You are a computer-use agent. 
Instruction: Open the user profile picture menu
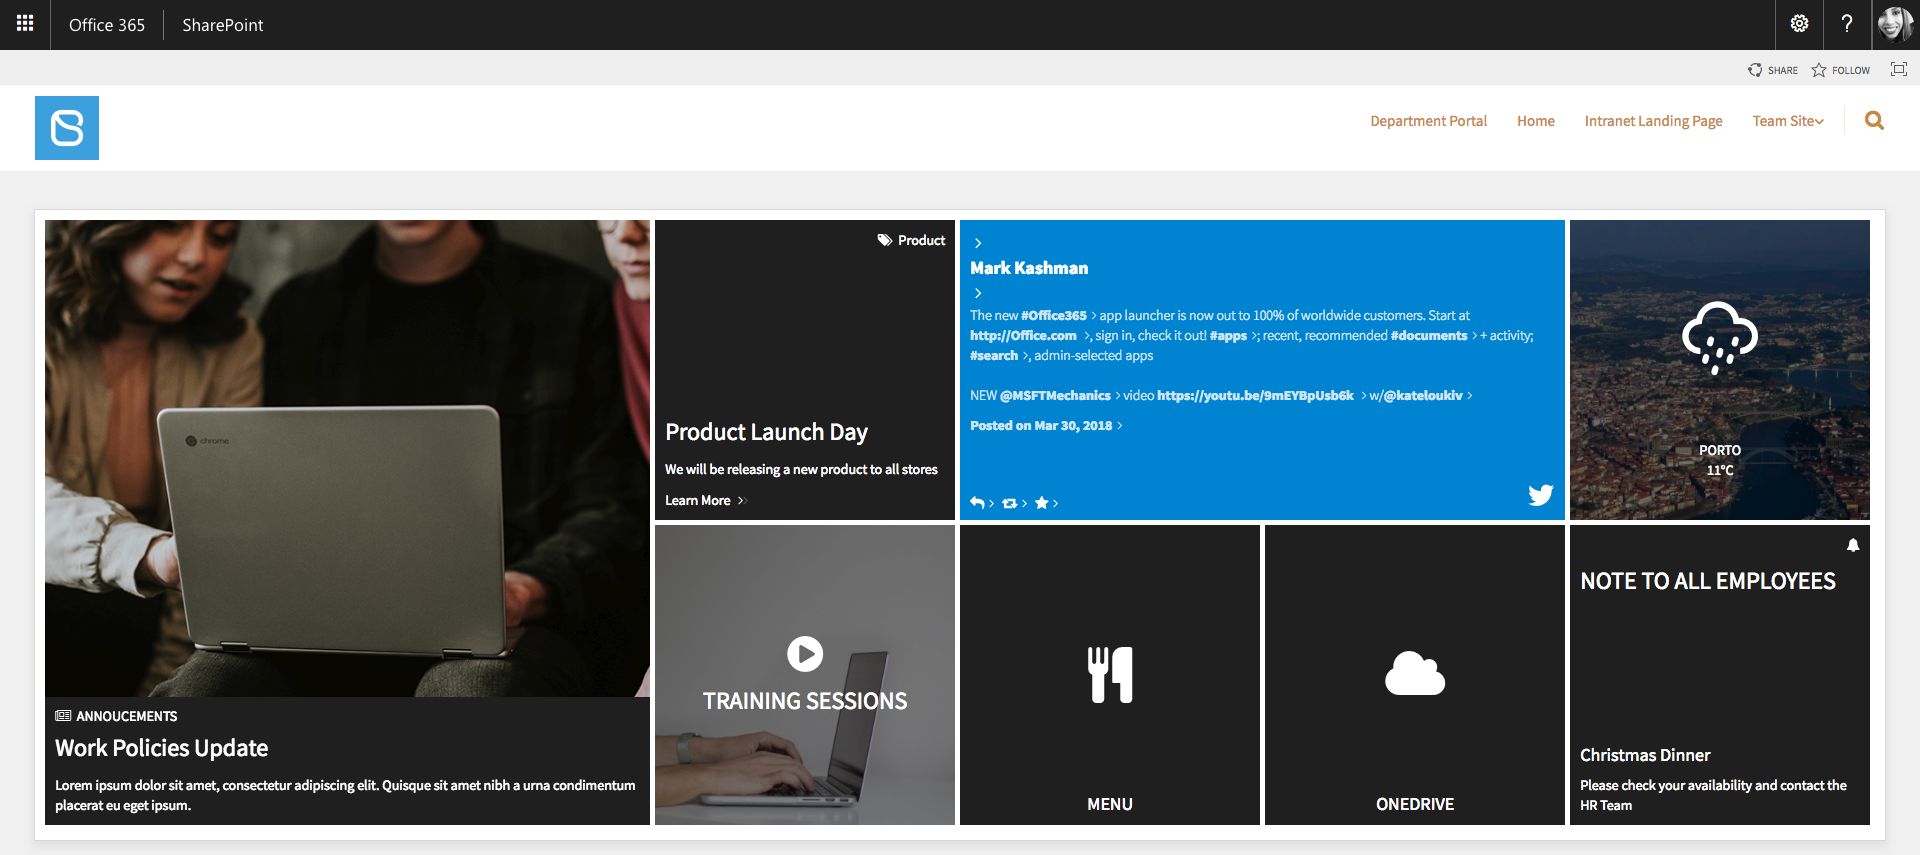click(x=1895, y=24)
